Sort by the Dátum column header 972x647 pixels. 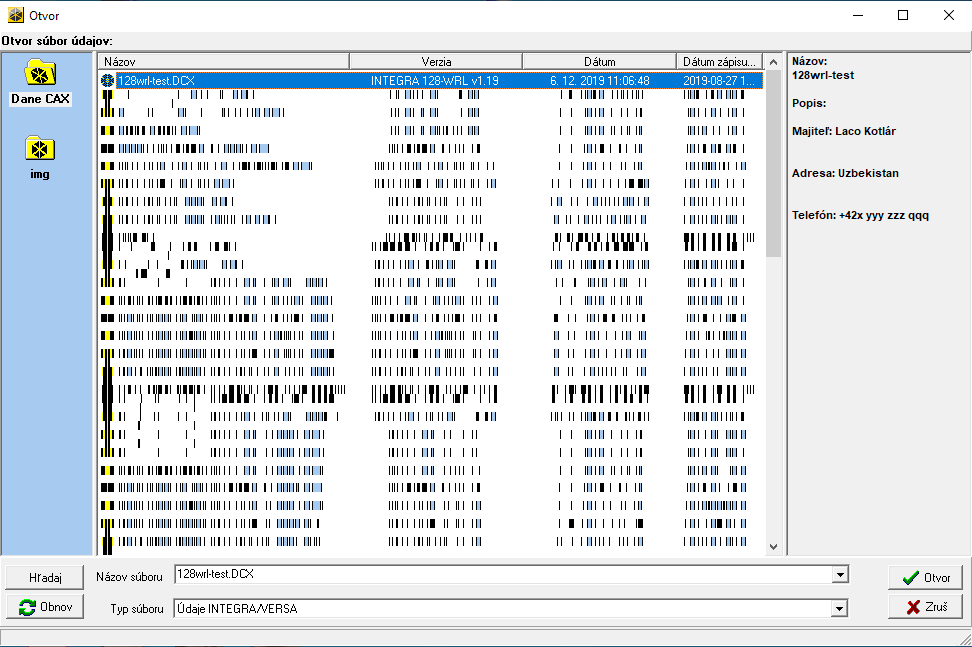(599, 61)
